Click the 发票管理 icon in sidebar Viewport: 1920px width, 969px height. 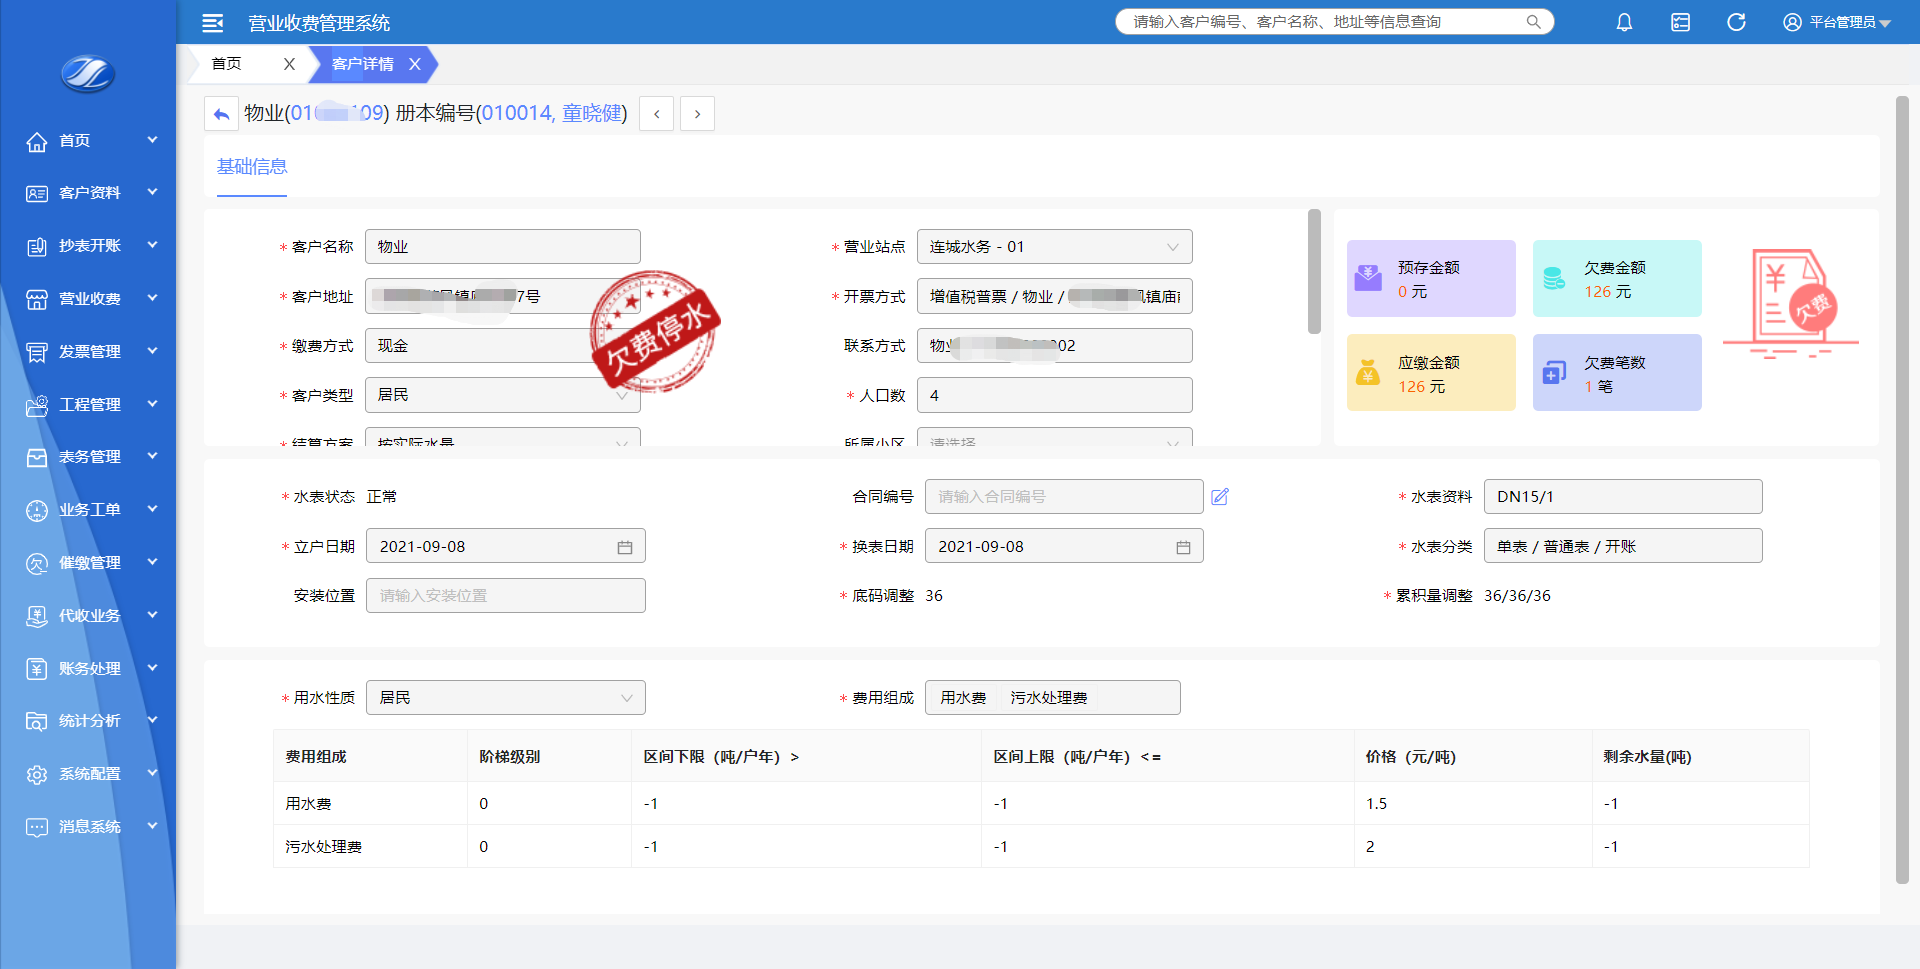click(37, 352)
